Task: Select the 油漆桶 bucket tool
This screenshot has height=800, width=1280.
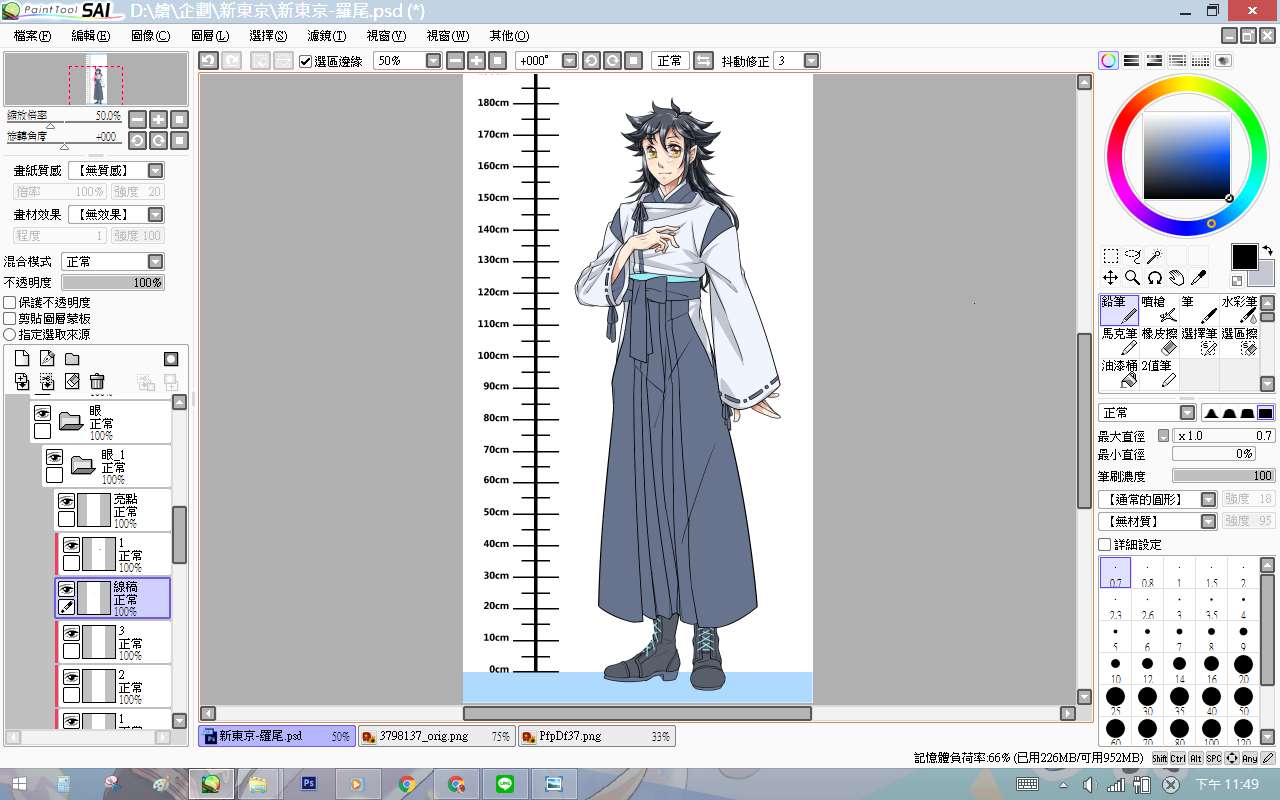Action: coord(1120,374)
